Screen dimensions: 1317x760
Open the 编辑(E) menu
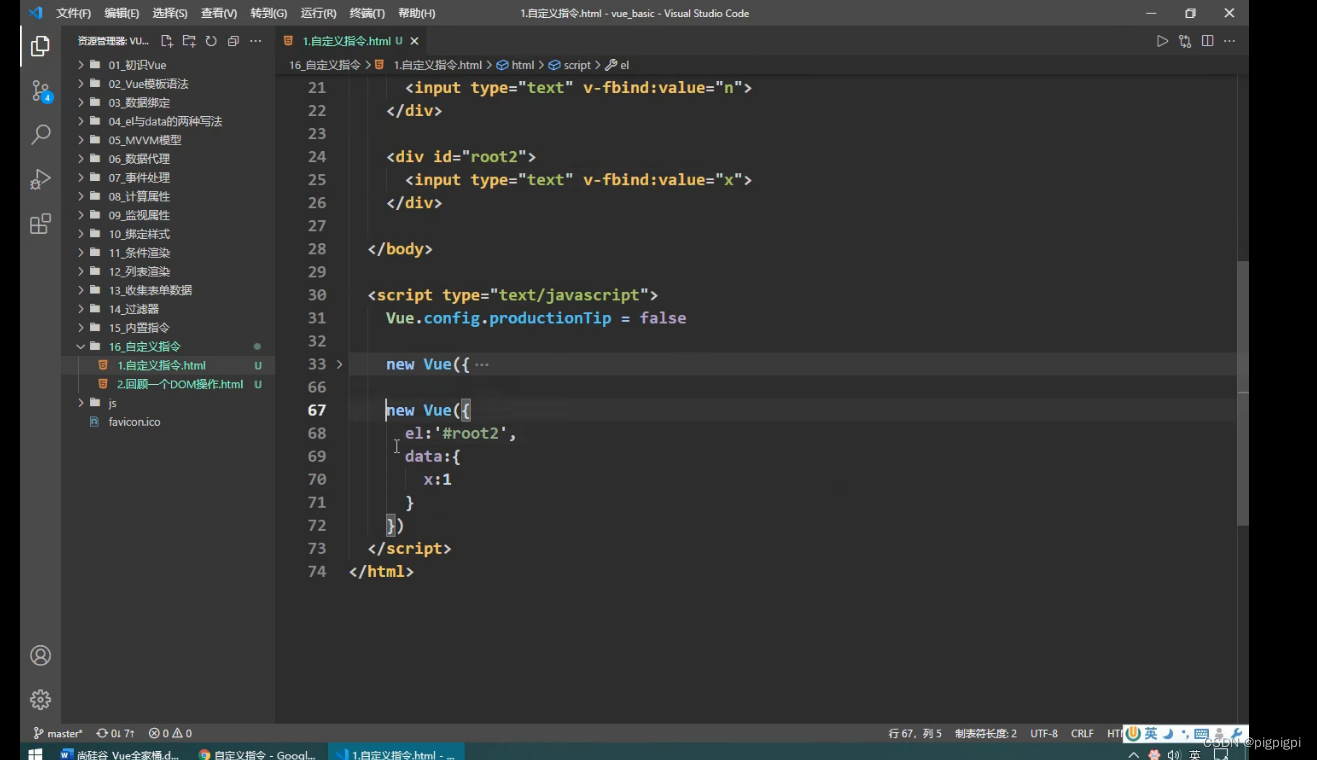tap(122, 13)
